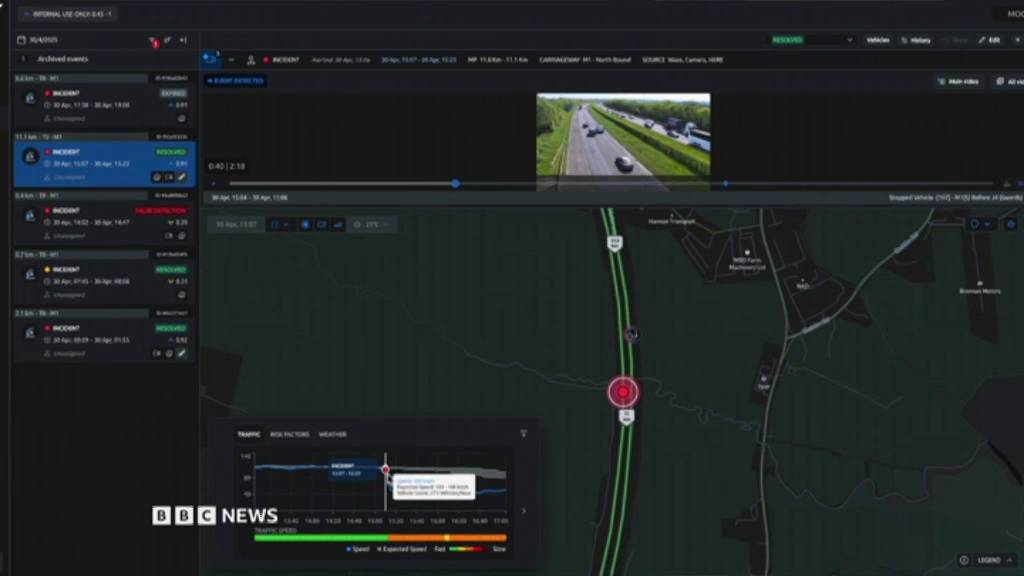Toggle the Expected Speed series in legend
Viewport: 1024px width, 576px height.
pyautogui.click(x=402, y=549)
